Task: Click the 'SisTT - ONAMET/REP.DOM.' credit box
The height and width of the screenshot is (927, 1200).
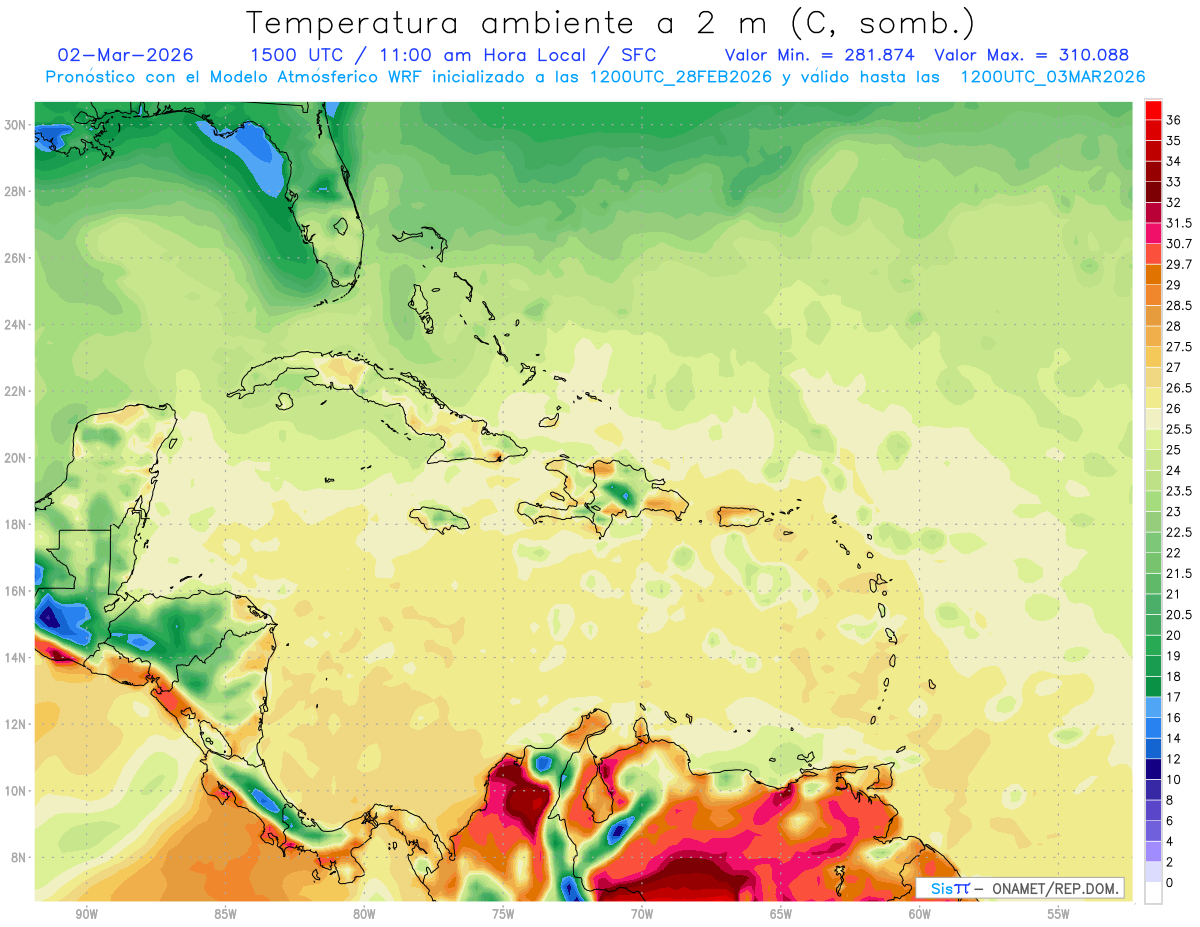Action: click(x=1020, y=888)
